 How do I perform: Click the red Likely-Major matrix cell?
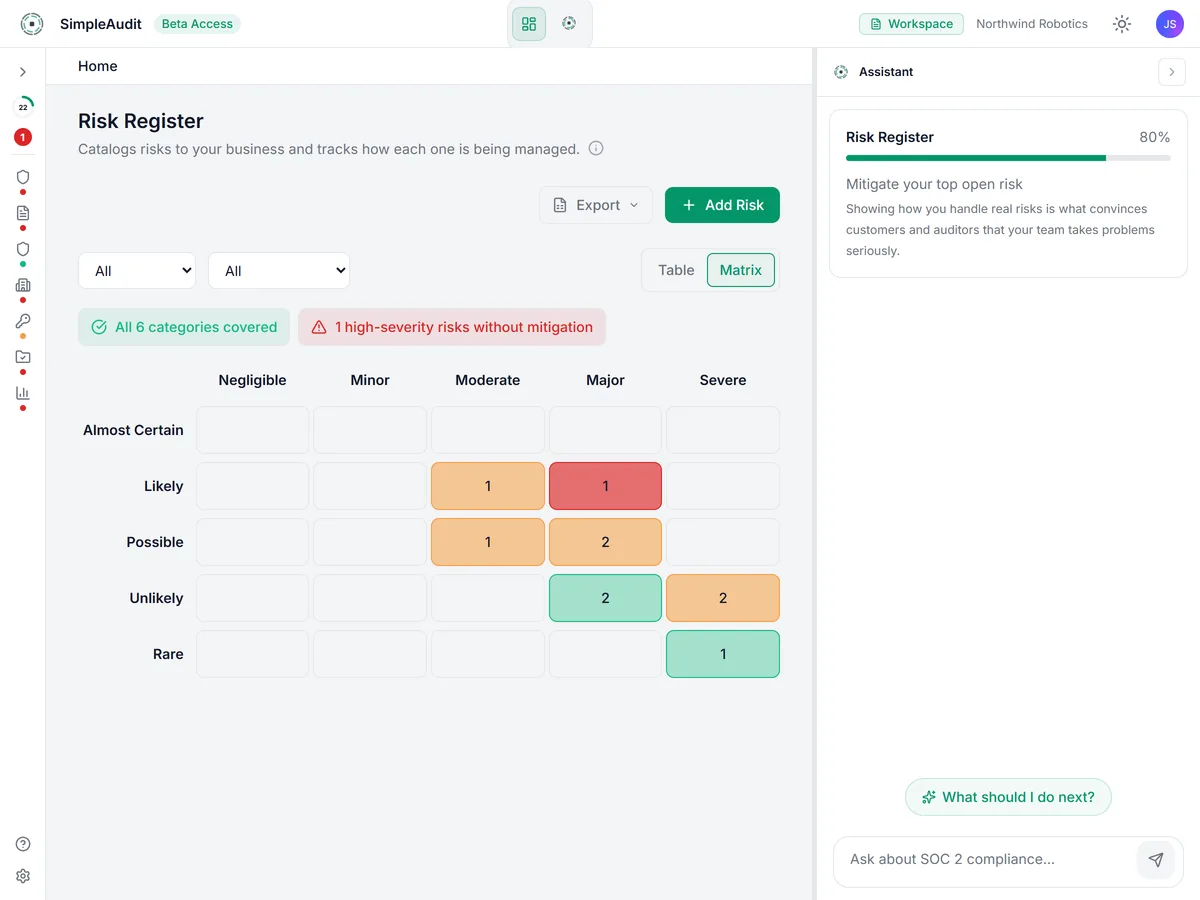click(x=605, y=486)
